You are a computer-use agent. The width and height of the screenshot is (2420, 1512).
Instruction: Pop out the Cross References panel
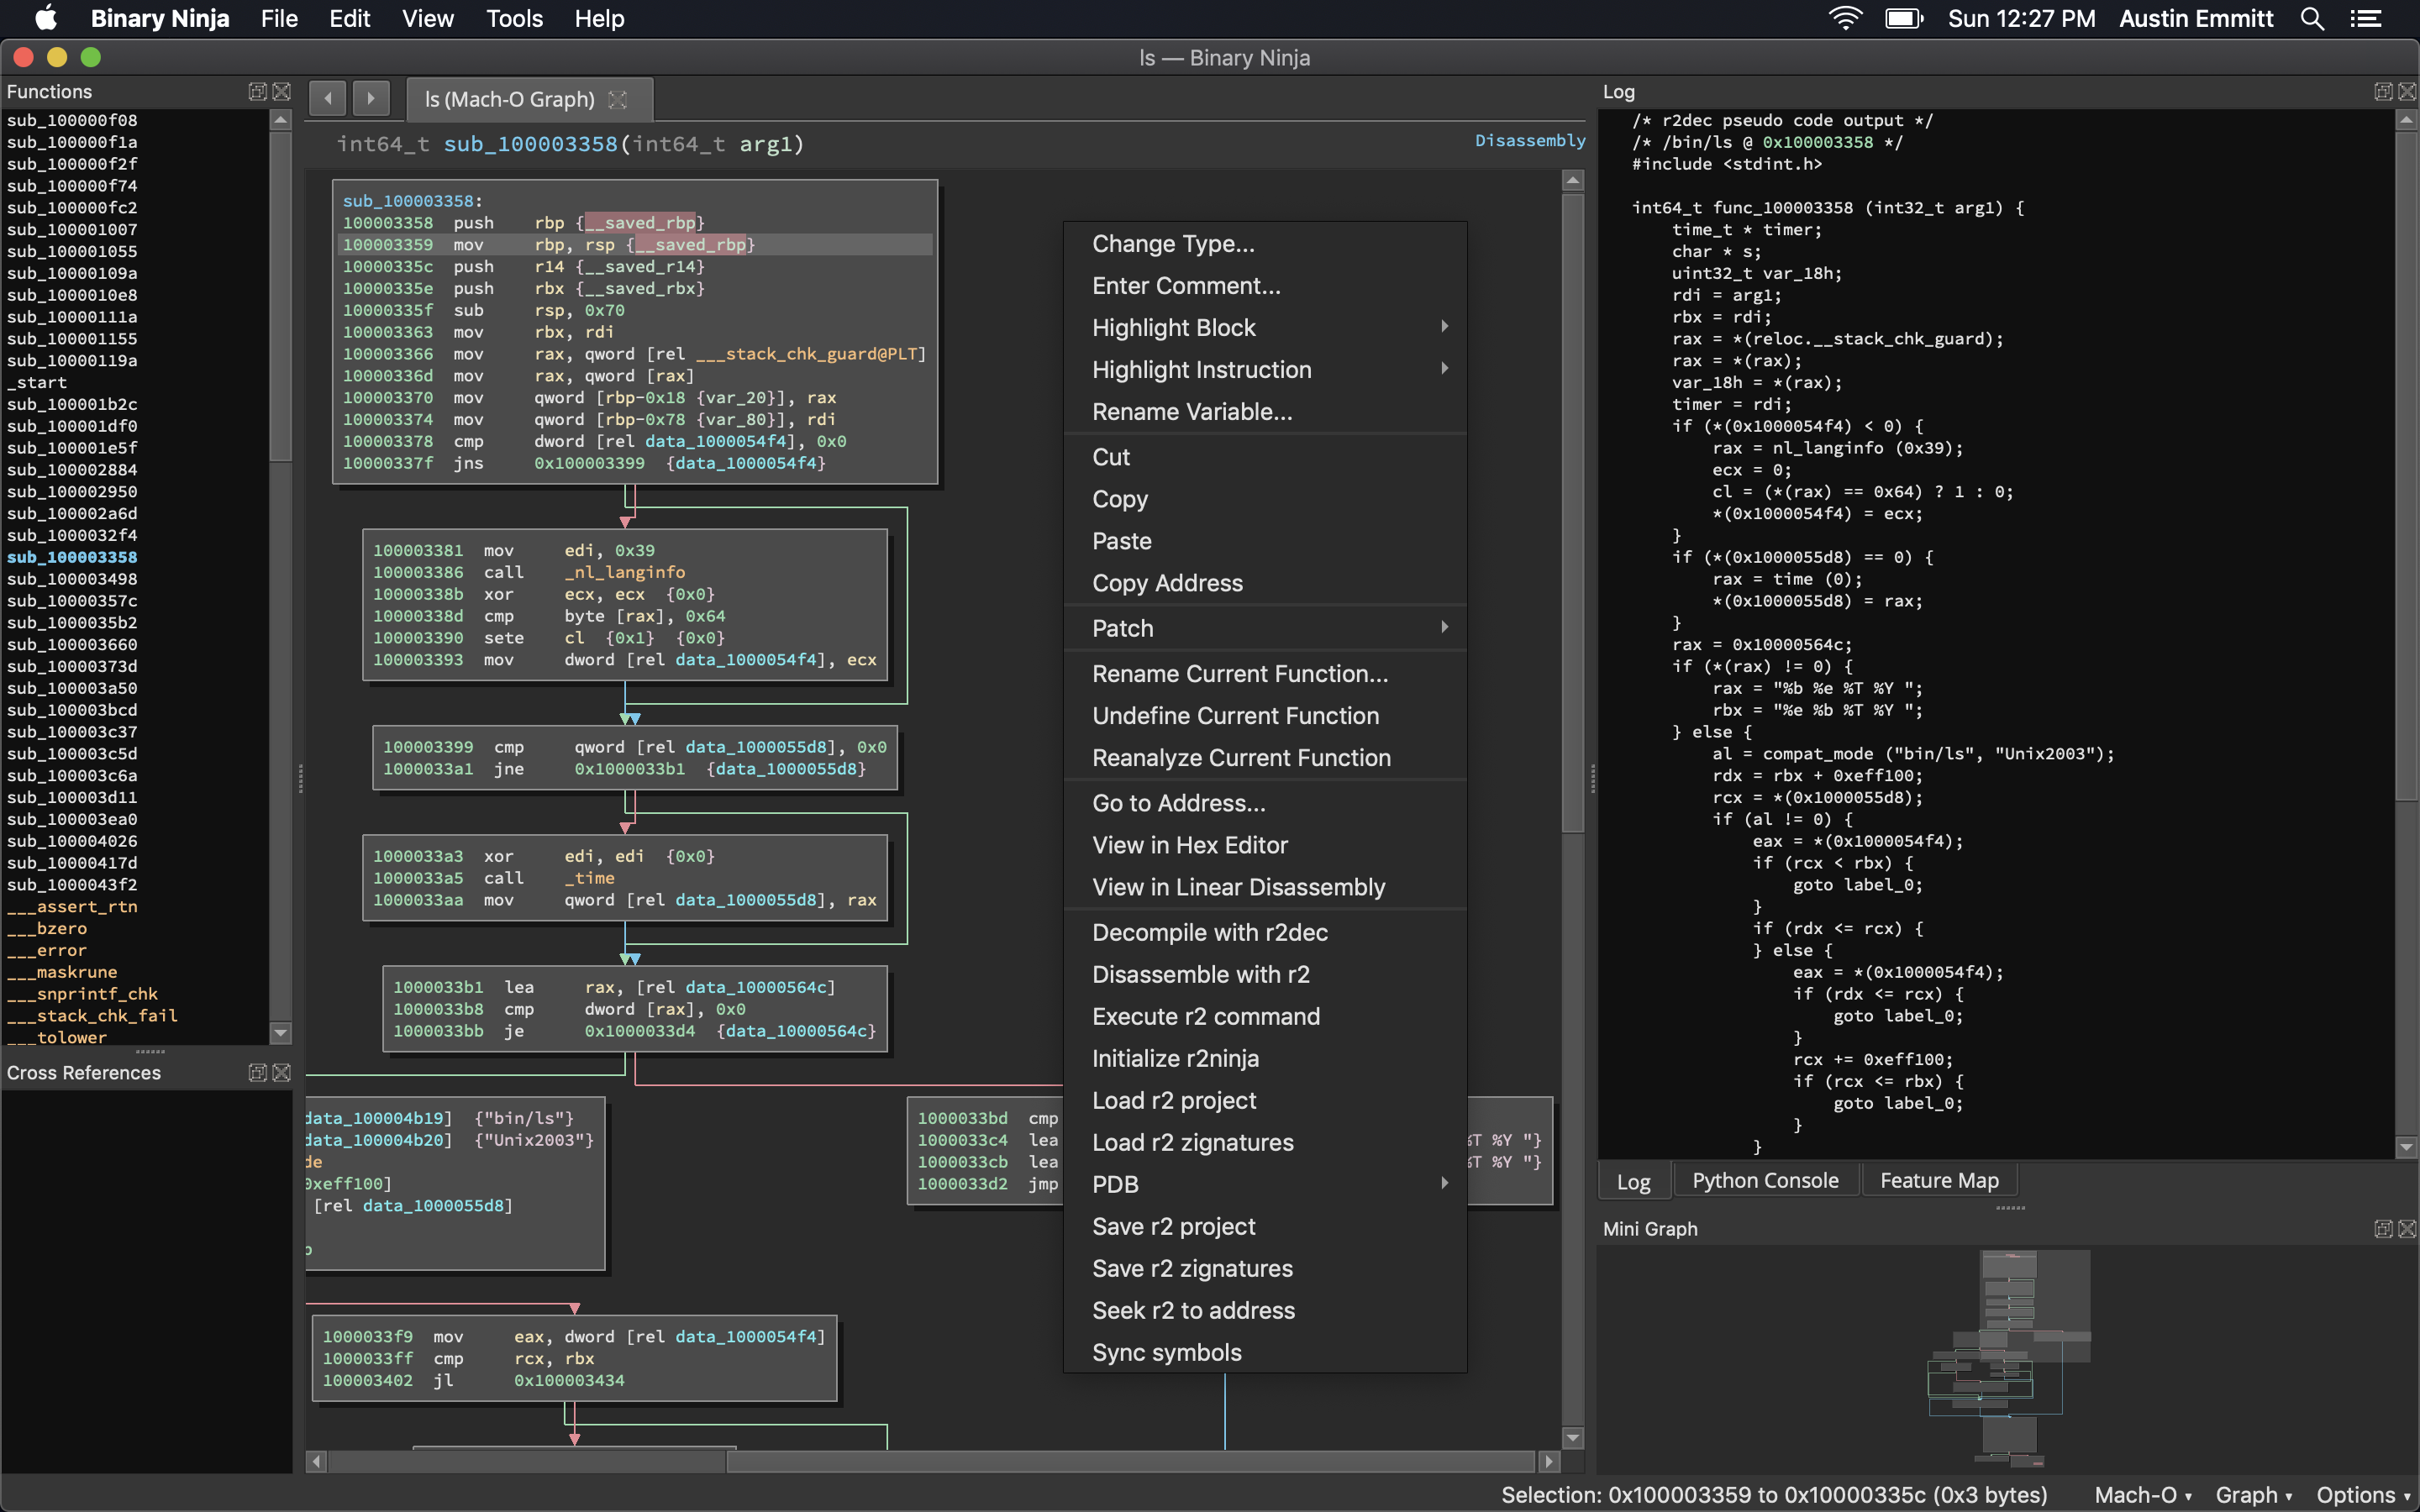point(257,1072)
